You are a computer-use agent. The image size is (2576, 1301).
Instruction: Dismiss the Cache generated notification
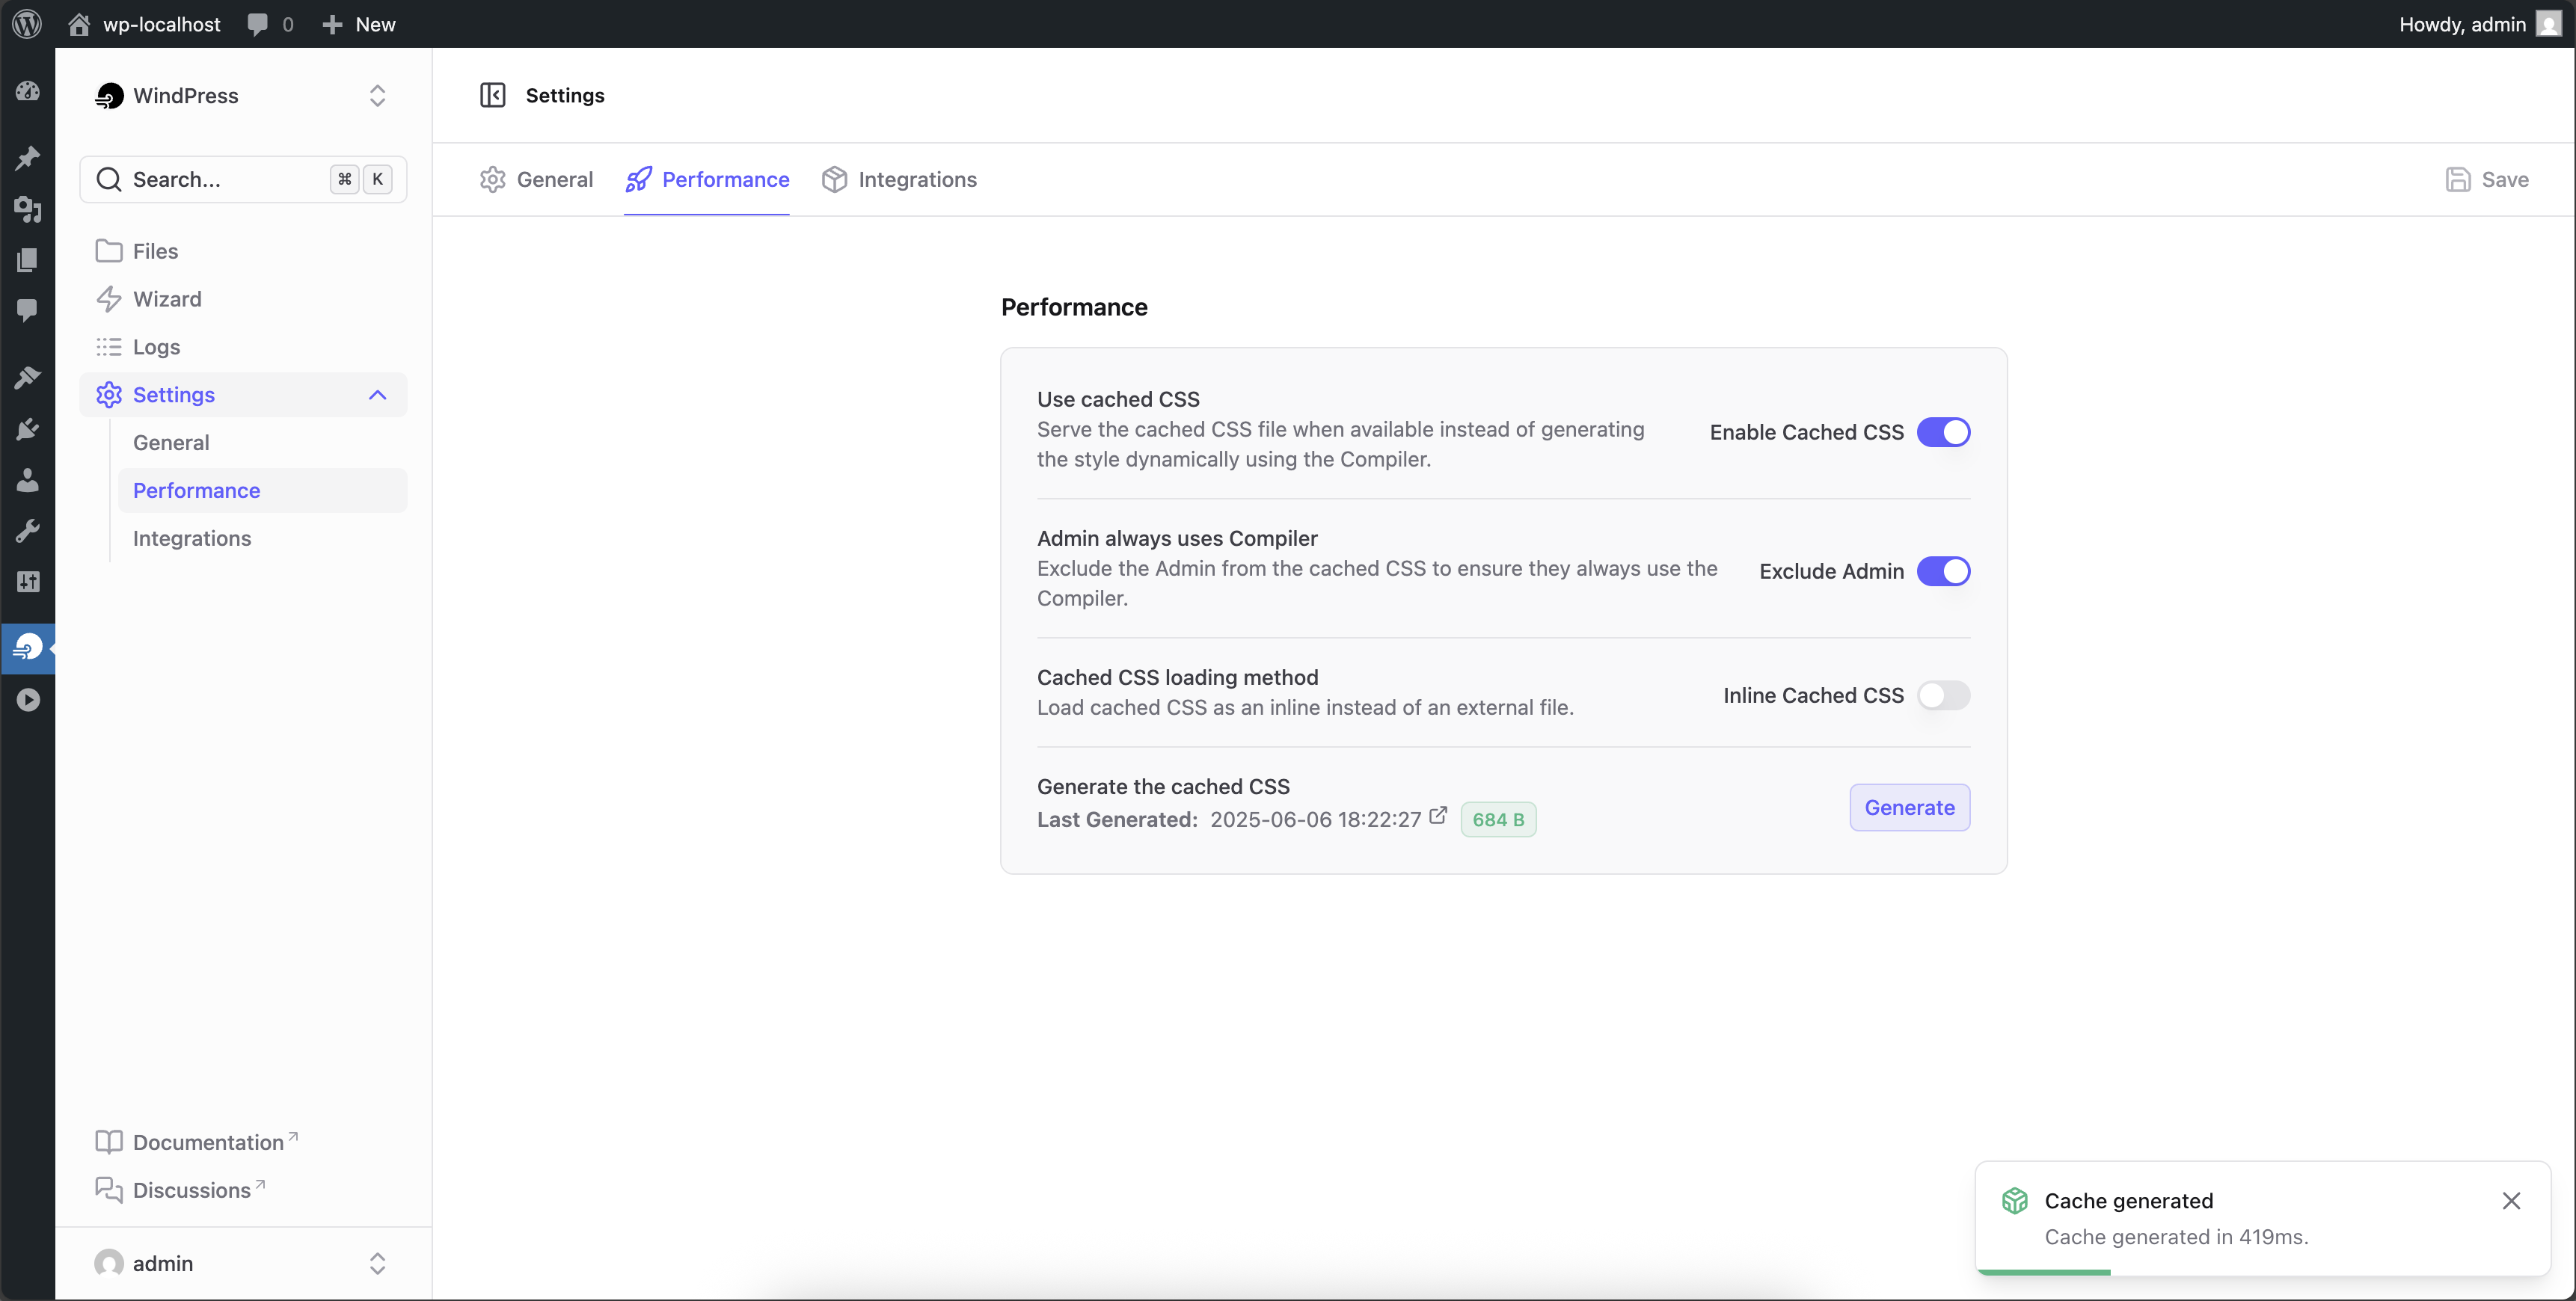(x=2511, y=1201)
